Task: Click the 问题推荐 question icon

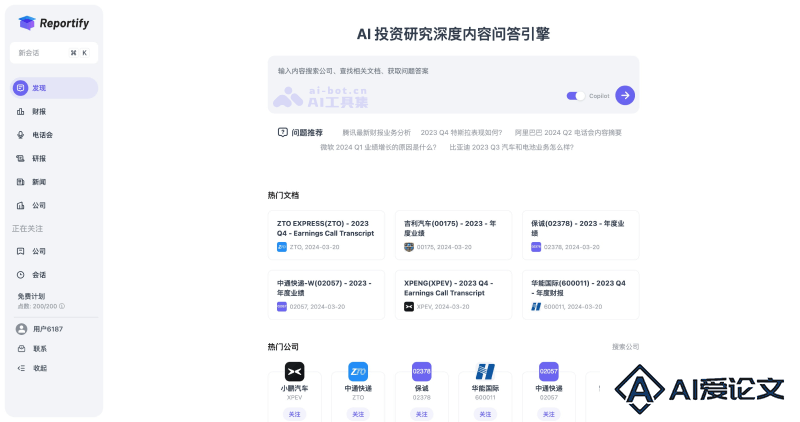Action: (x=283, y=132)
